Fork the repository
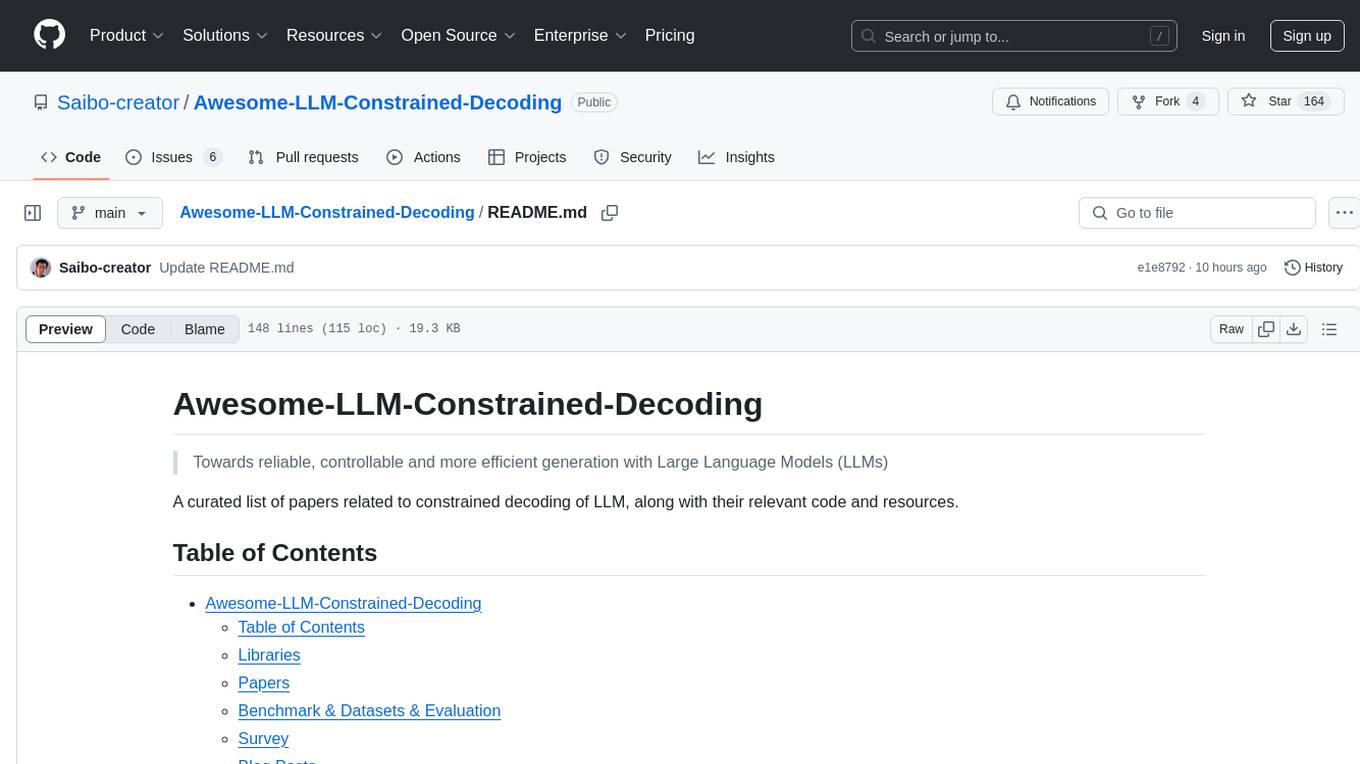Image resolution: width=1360 pixels, height=764 pixels. [1167, 101]
